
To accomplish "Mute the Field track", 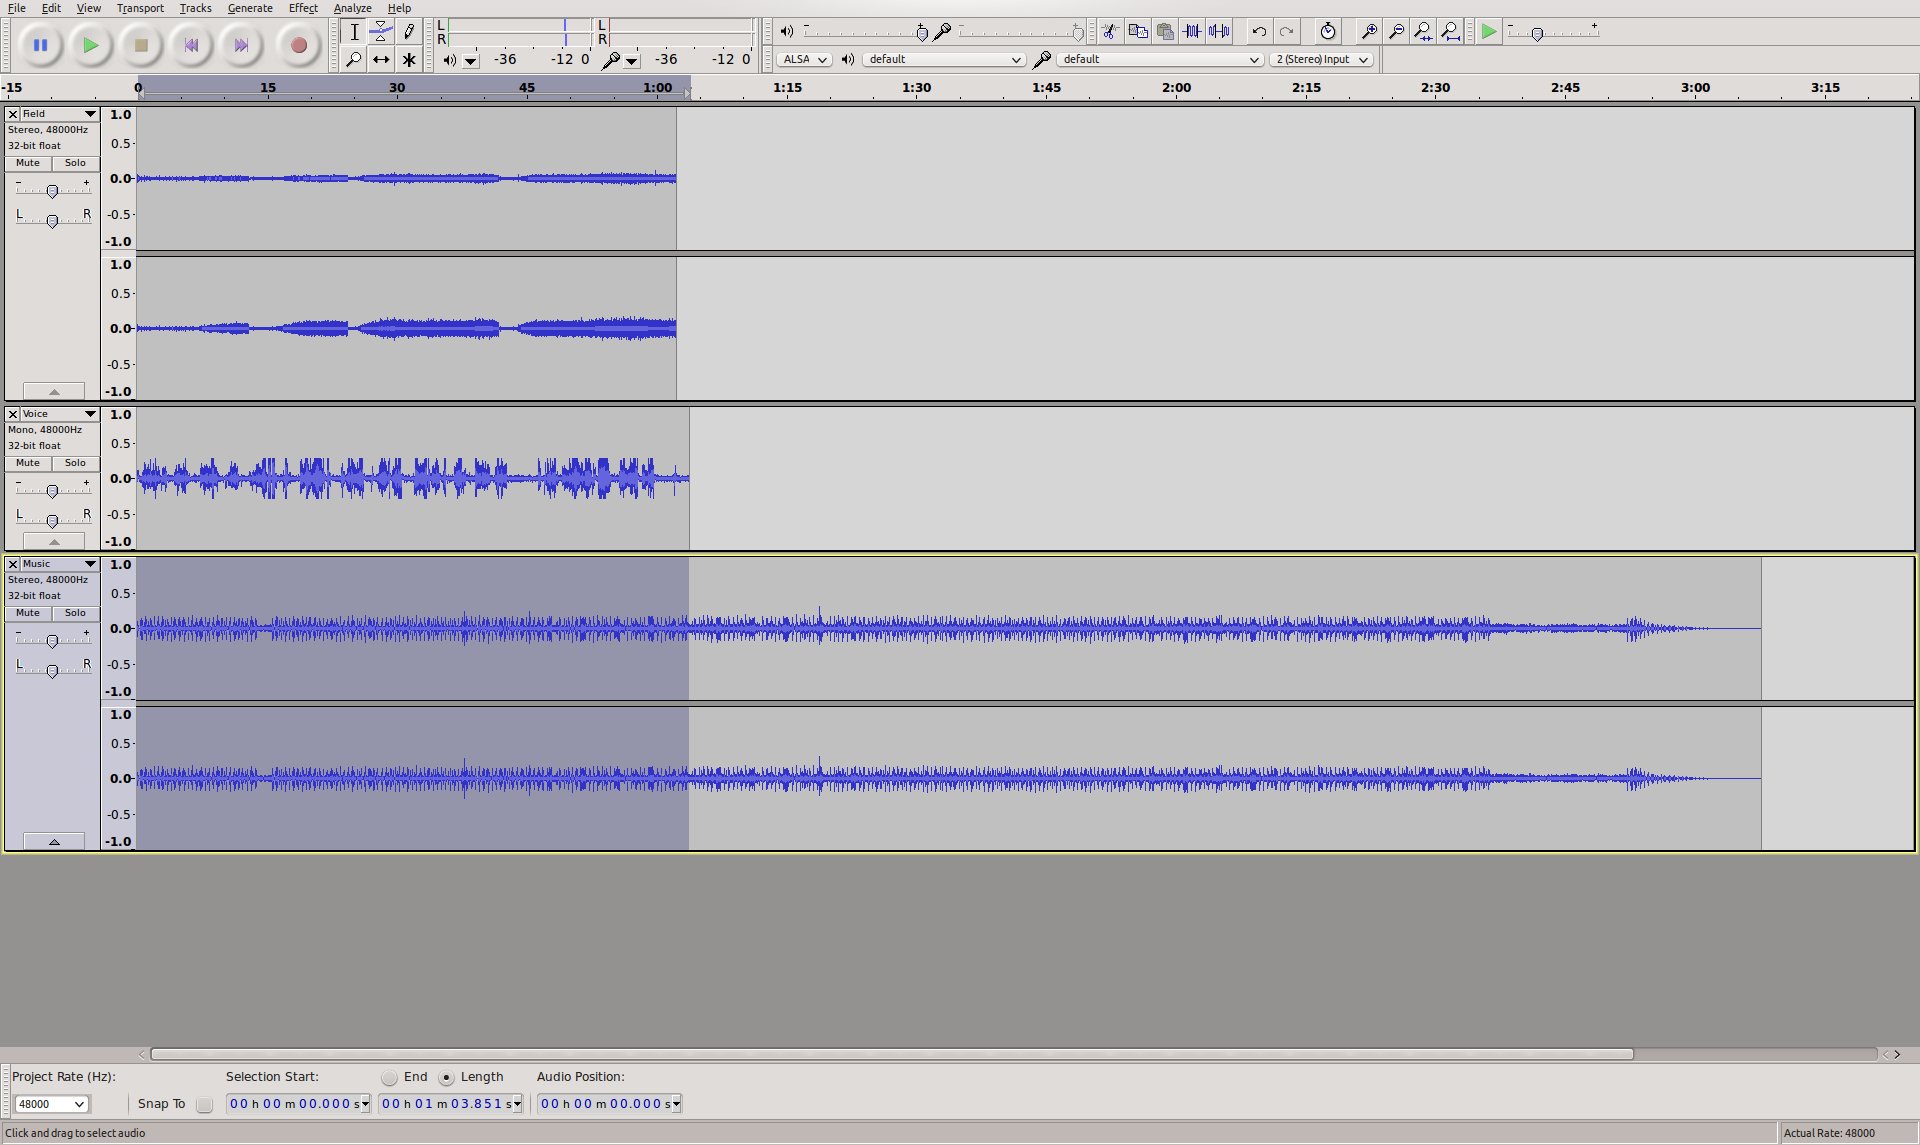I will coord(28,163).
